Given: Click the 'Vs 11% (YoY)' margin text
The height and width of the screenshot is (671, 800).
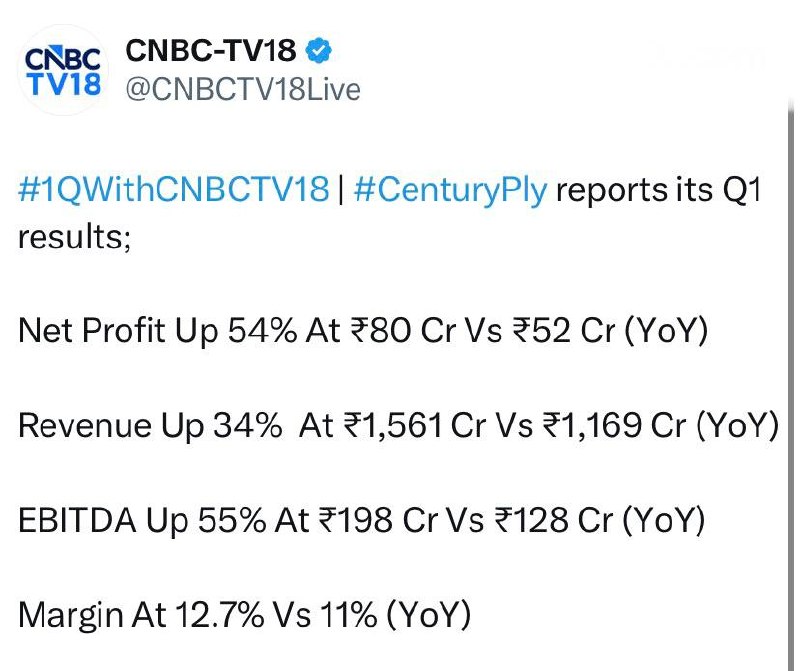Looking at the screenshot, I should (372, 615).
